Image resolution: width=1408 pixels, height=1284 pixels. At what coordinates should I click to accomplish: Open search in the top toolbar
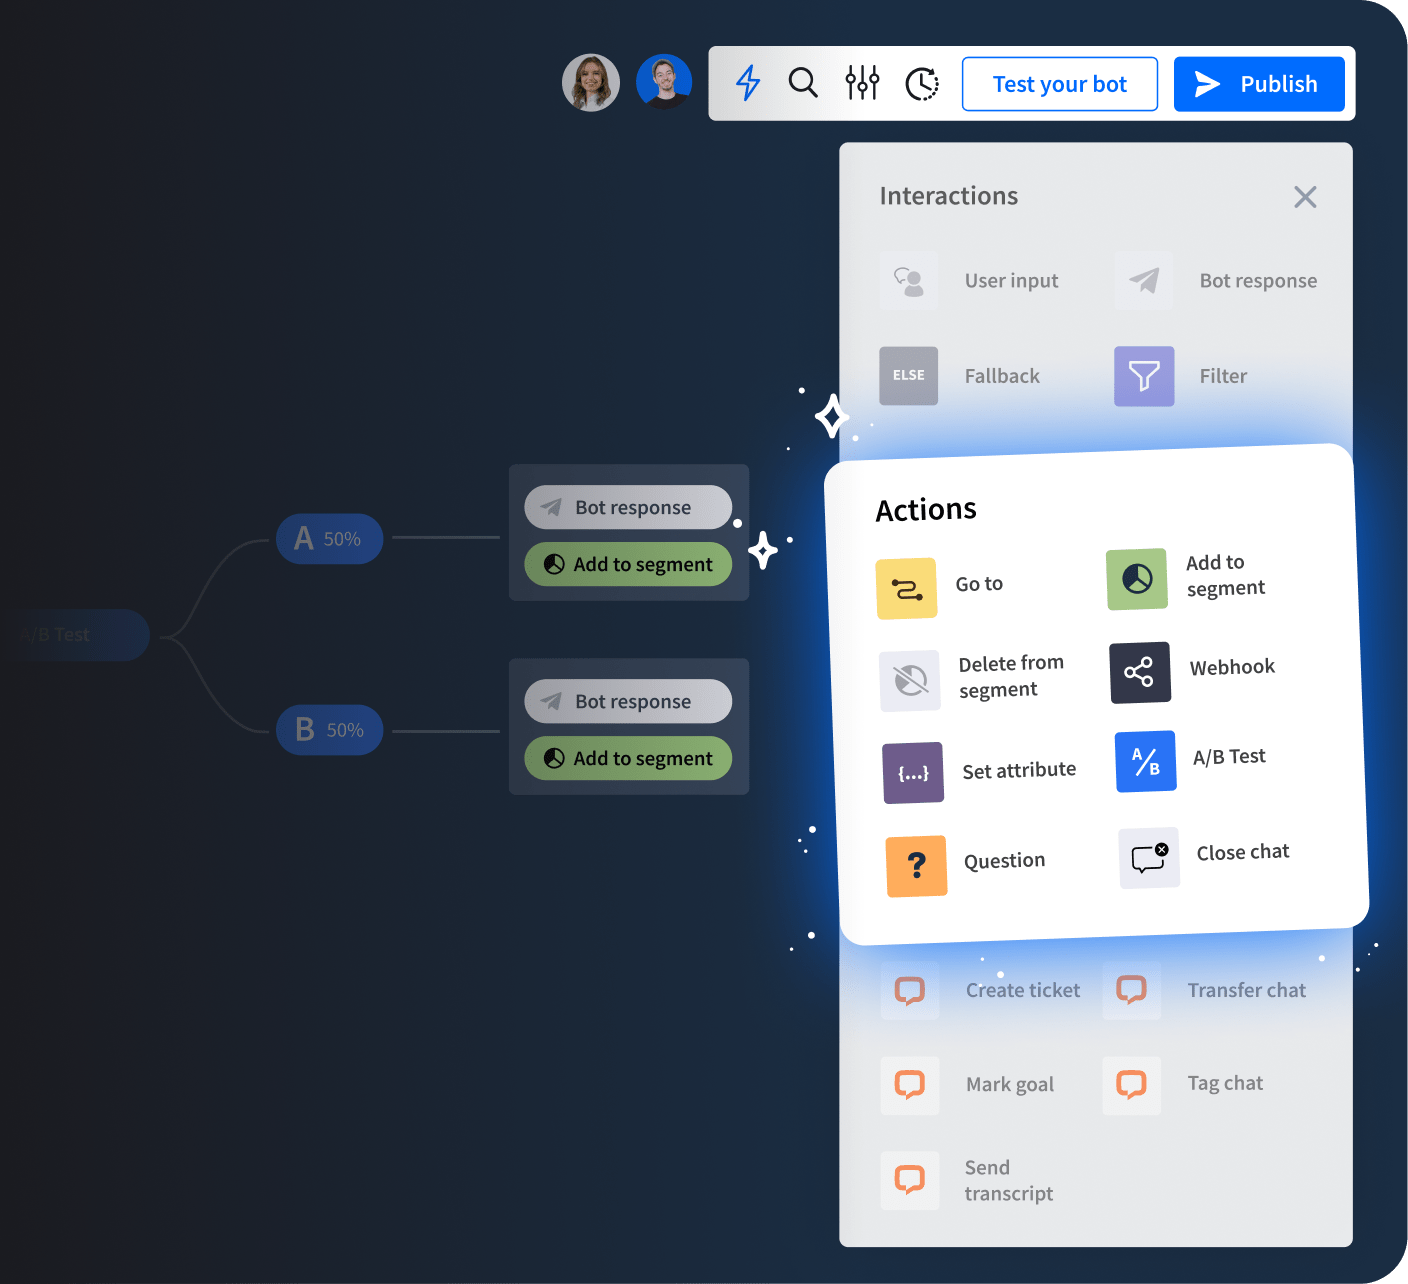point(803,83)
